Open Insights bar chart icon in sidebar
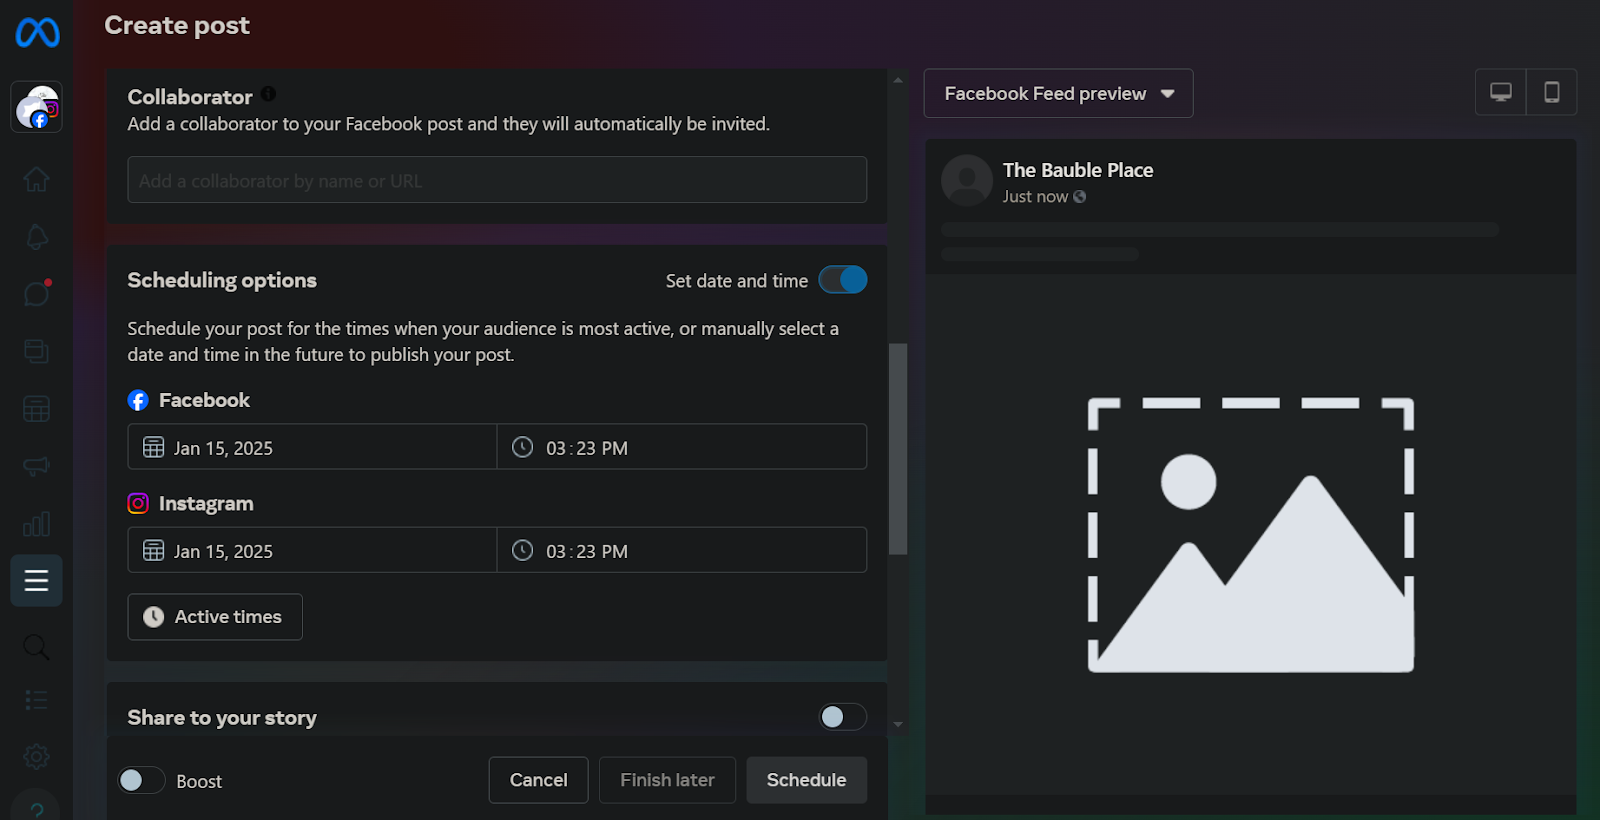1600x820 pixels. click(36, 524)
